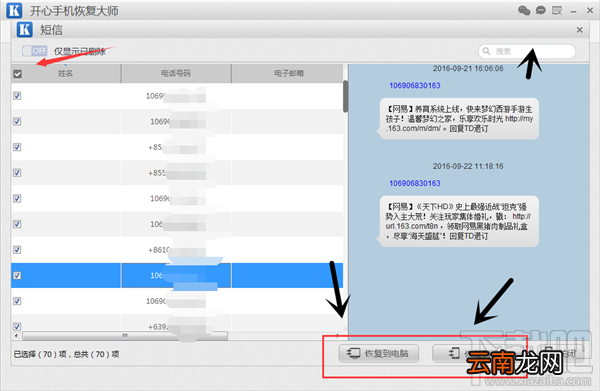Open the feedback screen icon in title bar
The width and height of the screenshot is (600, 391).
coord(557,10)
